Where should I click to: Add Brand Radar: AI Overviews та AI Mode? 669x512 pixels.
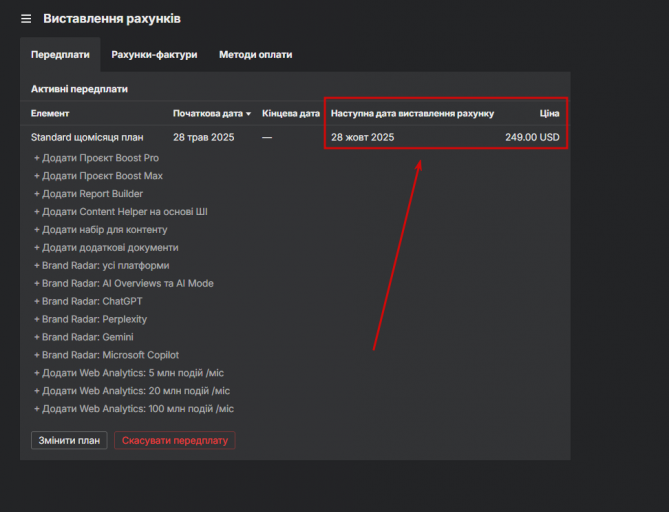pyautogui.click(x=124, y=283)
